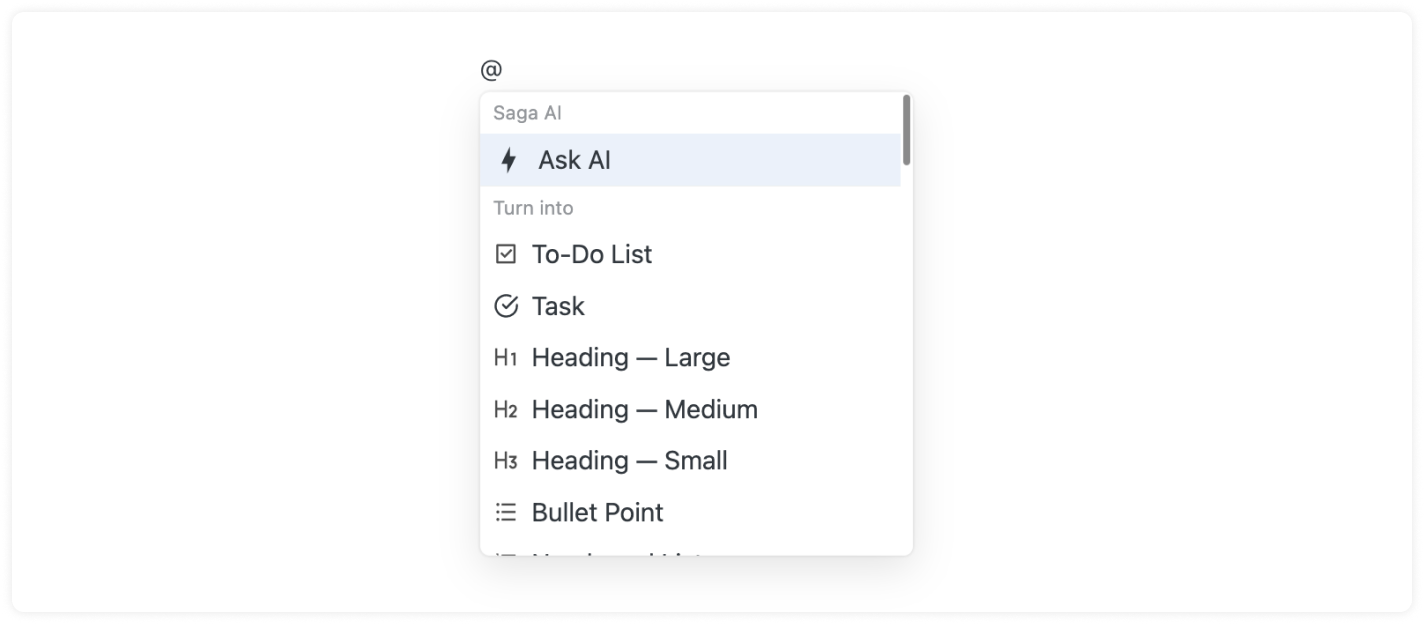Choose the Task option
The width and height of the screenshot is (1424, 624).
(x=558, y=306)
